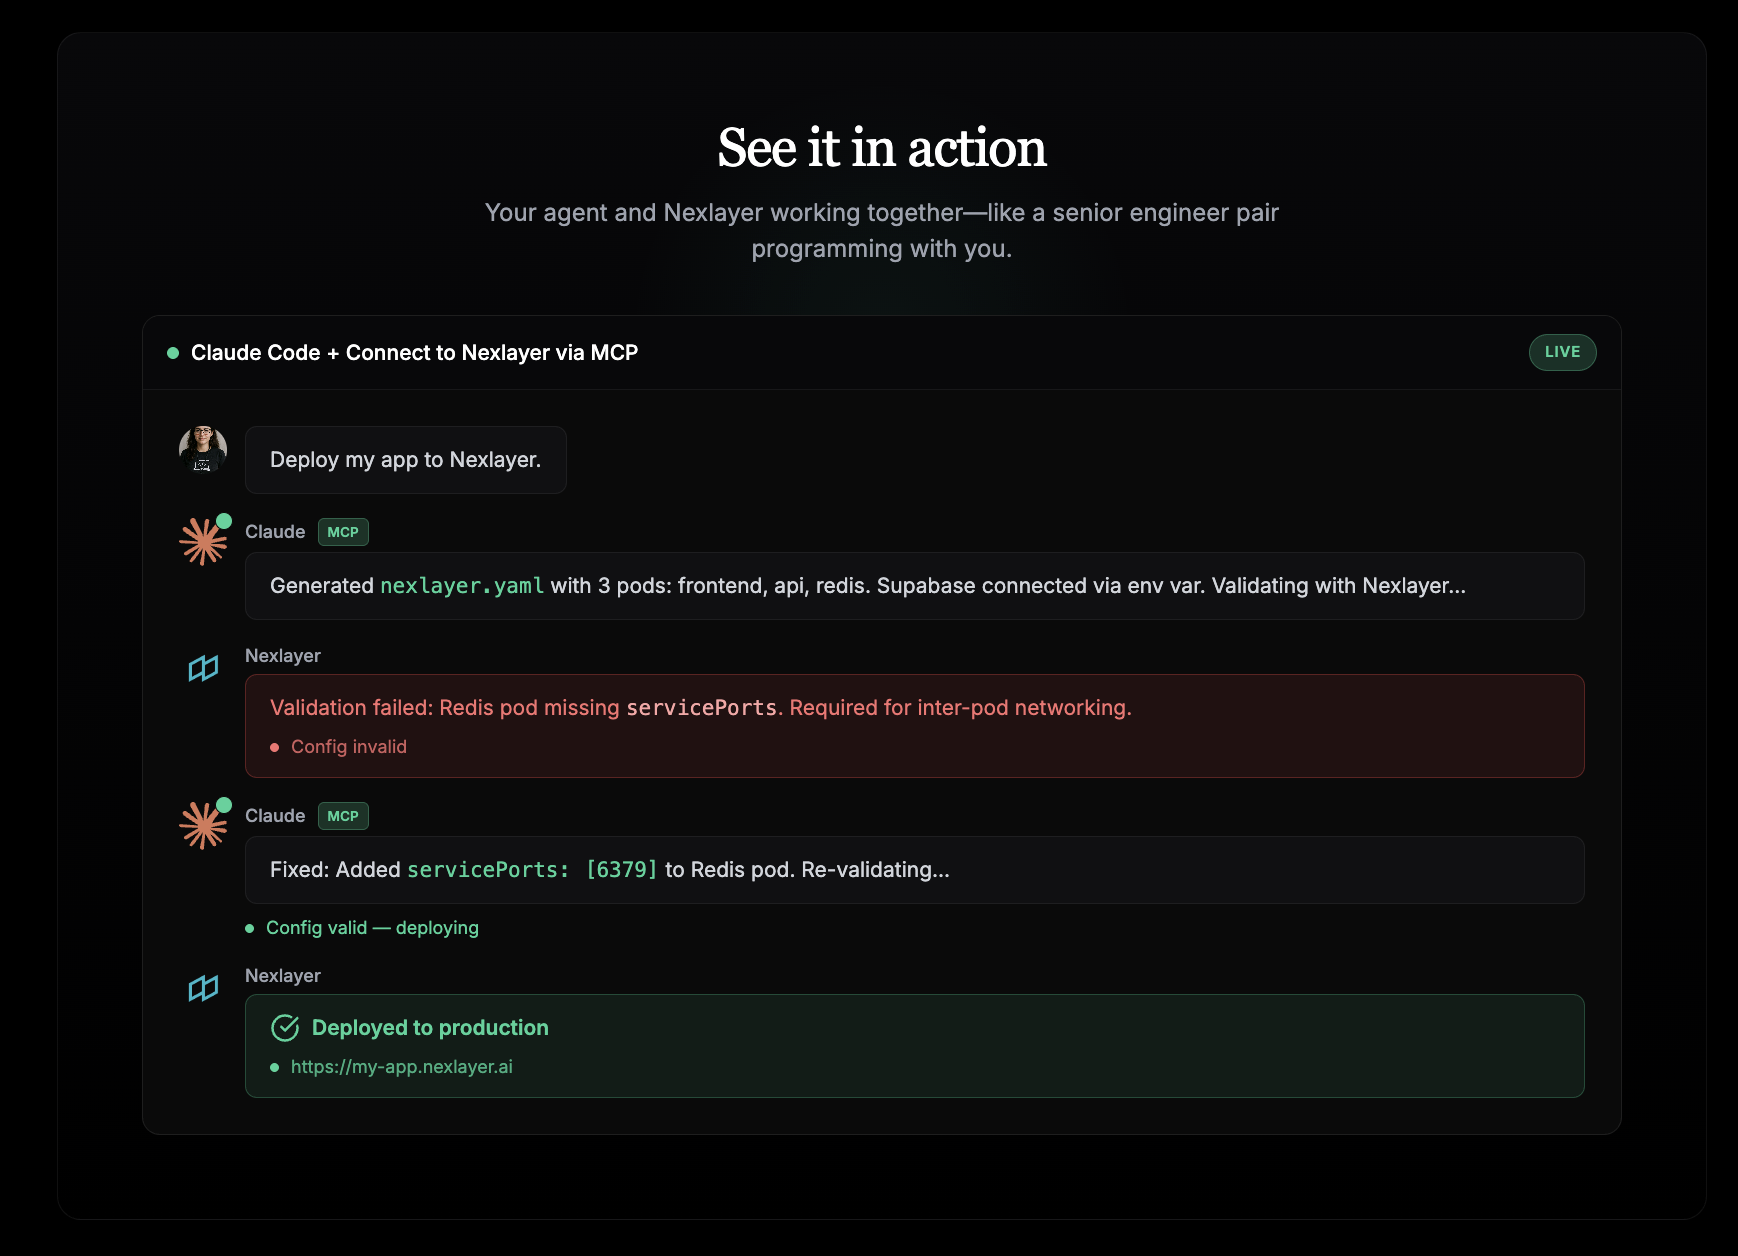Click the Nexlayer label above the deployed message
The image size is (1738, 1256).
(x=283, y=976)
